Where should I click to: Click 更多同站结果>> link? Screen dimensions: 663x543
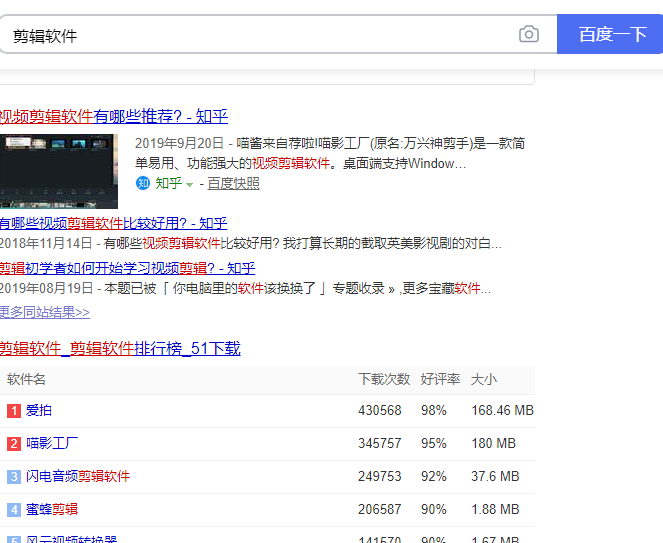pyautogui.click(x=45, y=313)
